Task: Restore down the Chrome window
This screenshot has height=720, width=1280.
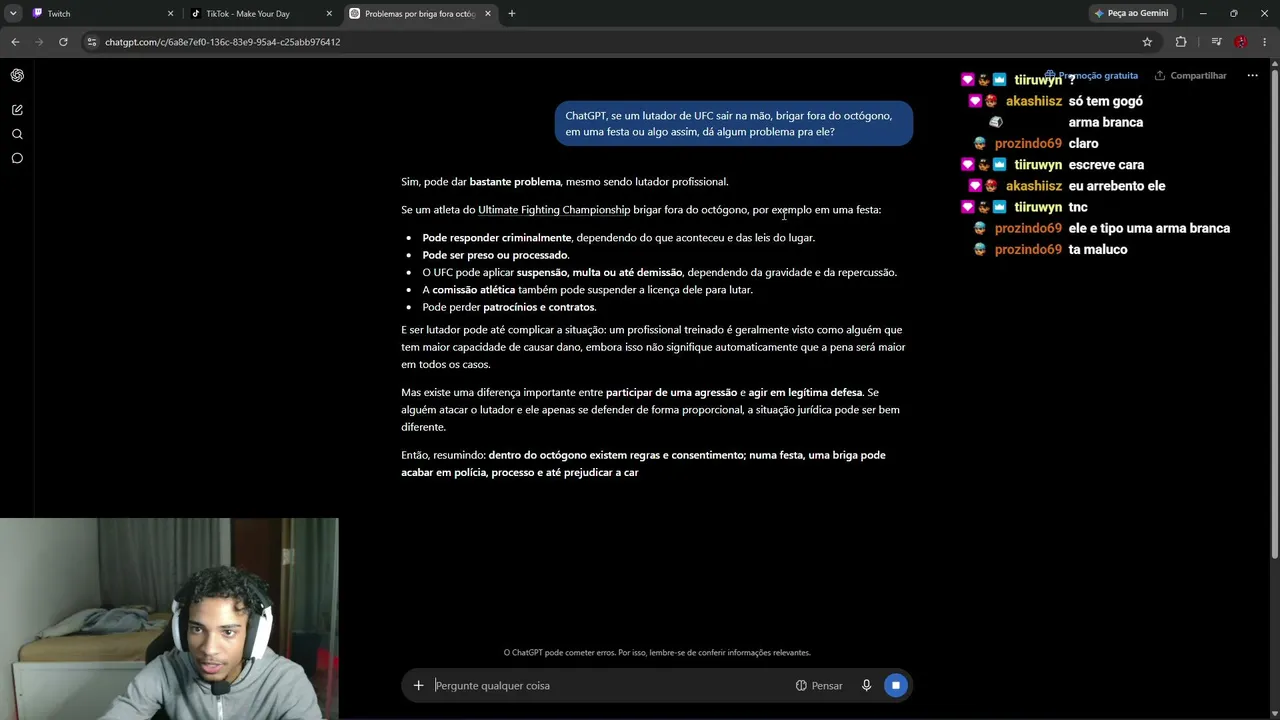Action: [x=1233, y=13]
